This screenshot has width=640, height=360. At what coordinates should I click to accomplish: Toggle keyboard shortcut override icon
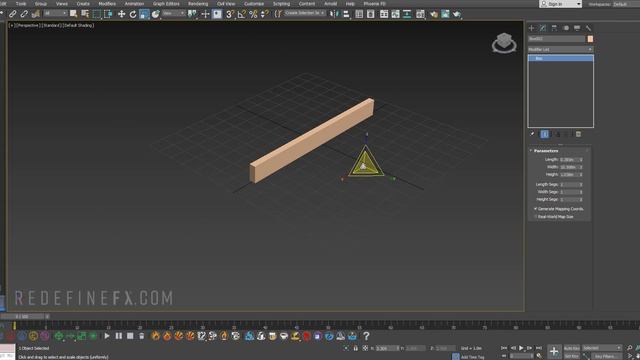pos(217,14)
